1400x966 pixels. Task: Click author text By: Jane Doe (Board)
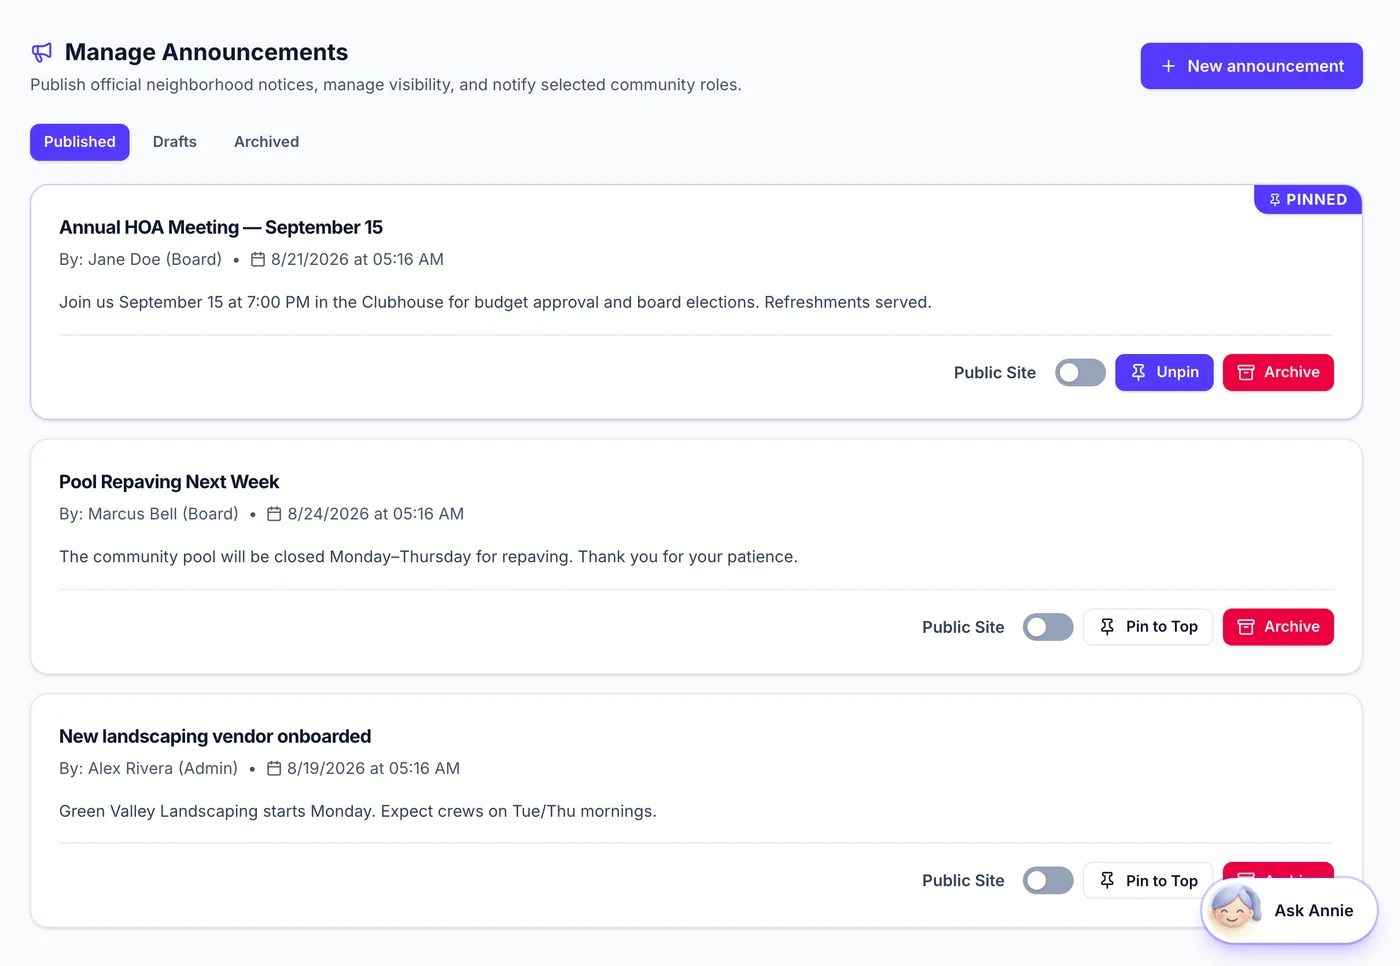coord(140,260)
